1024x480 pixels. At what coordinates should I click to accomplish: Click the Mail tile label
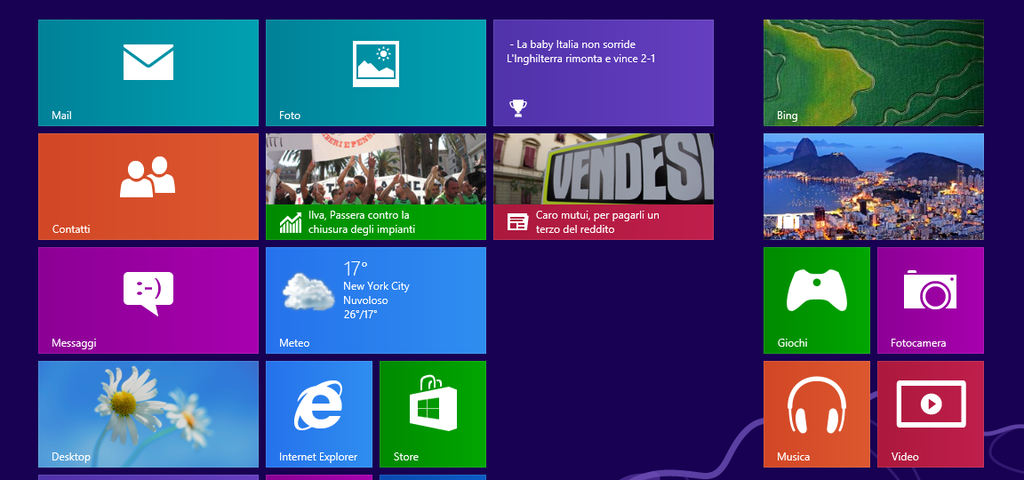[61, 116]
